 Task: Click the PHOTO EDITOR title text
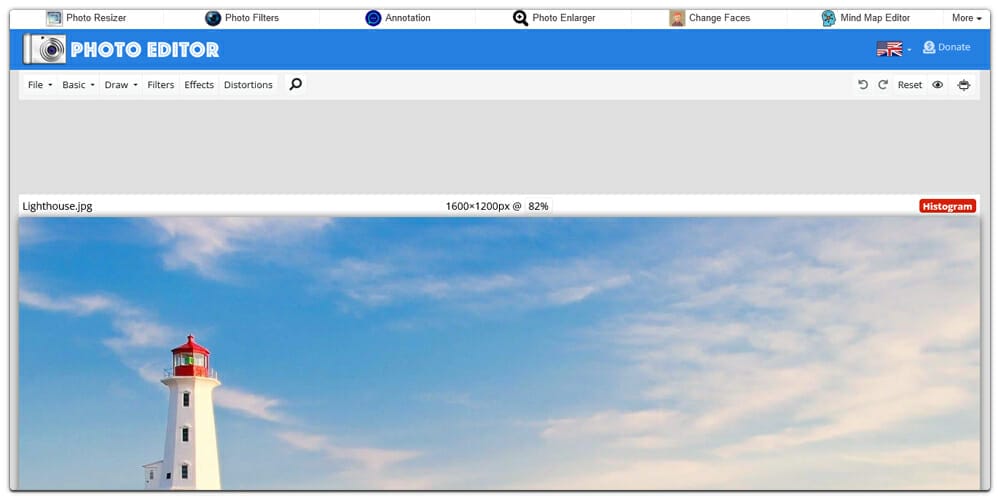point(145,50)
